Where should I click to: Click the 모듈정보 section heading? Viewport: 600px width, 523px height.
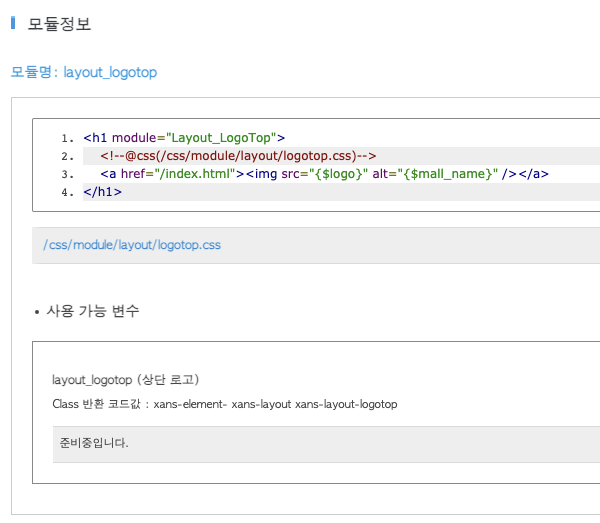(x=59, y=24)
